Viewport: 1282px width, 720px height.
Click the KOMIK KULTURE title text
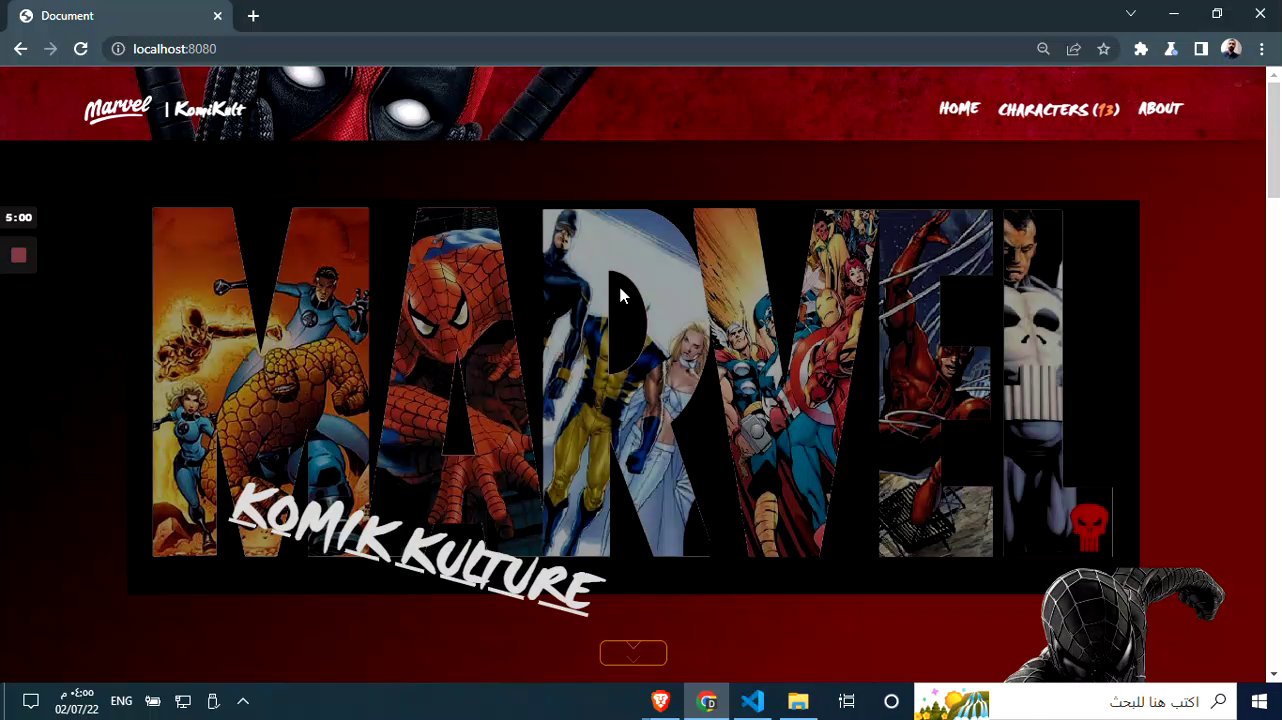pos(418,548)
